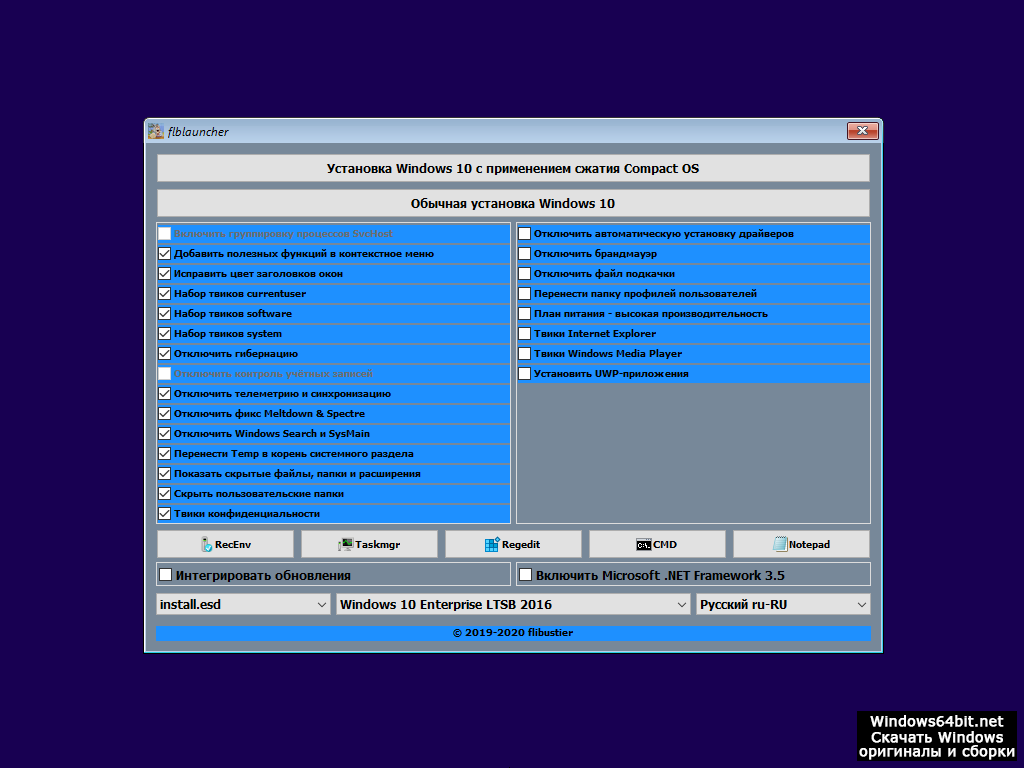
Task: Click the © 2019-2020 flibustier footer bar
Action: click(513, 633)
